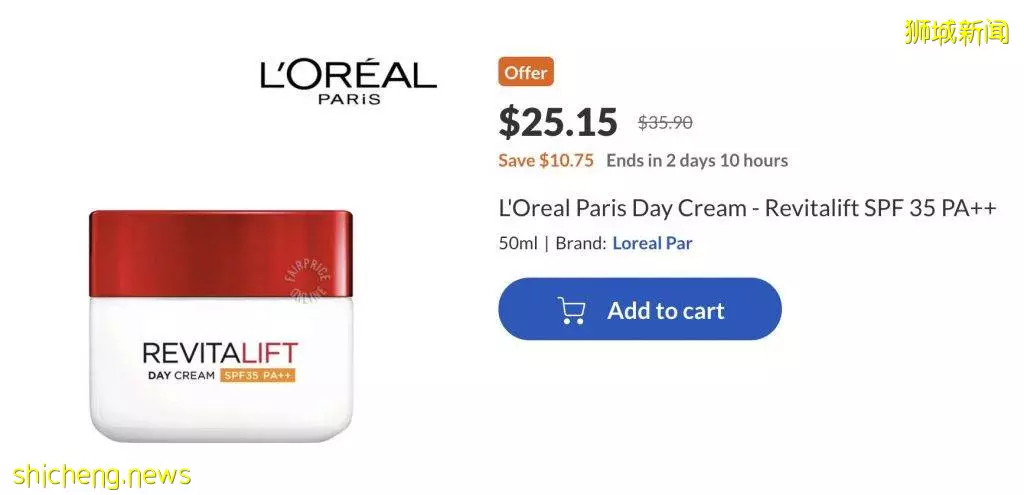Open the Loreal Par brand link
Screen dimensions: 1024x495
[652, 243]
